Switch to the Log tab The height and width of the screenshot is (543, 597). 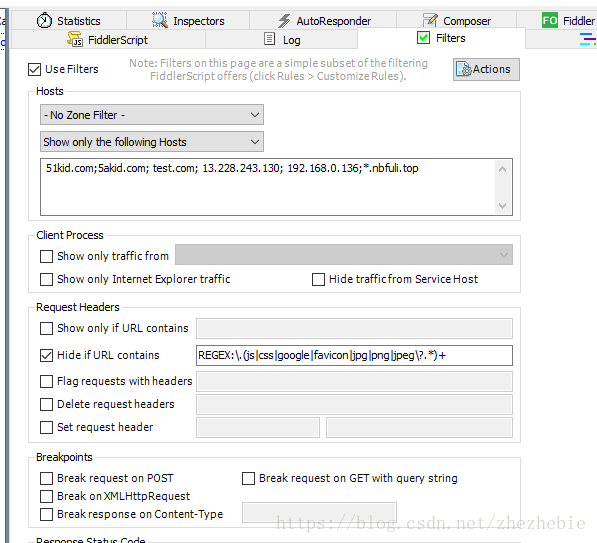pyautogui.click(x=282, y=40)
